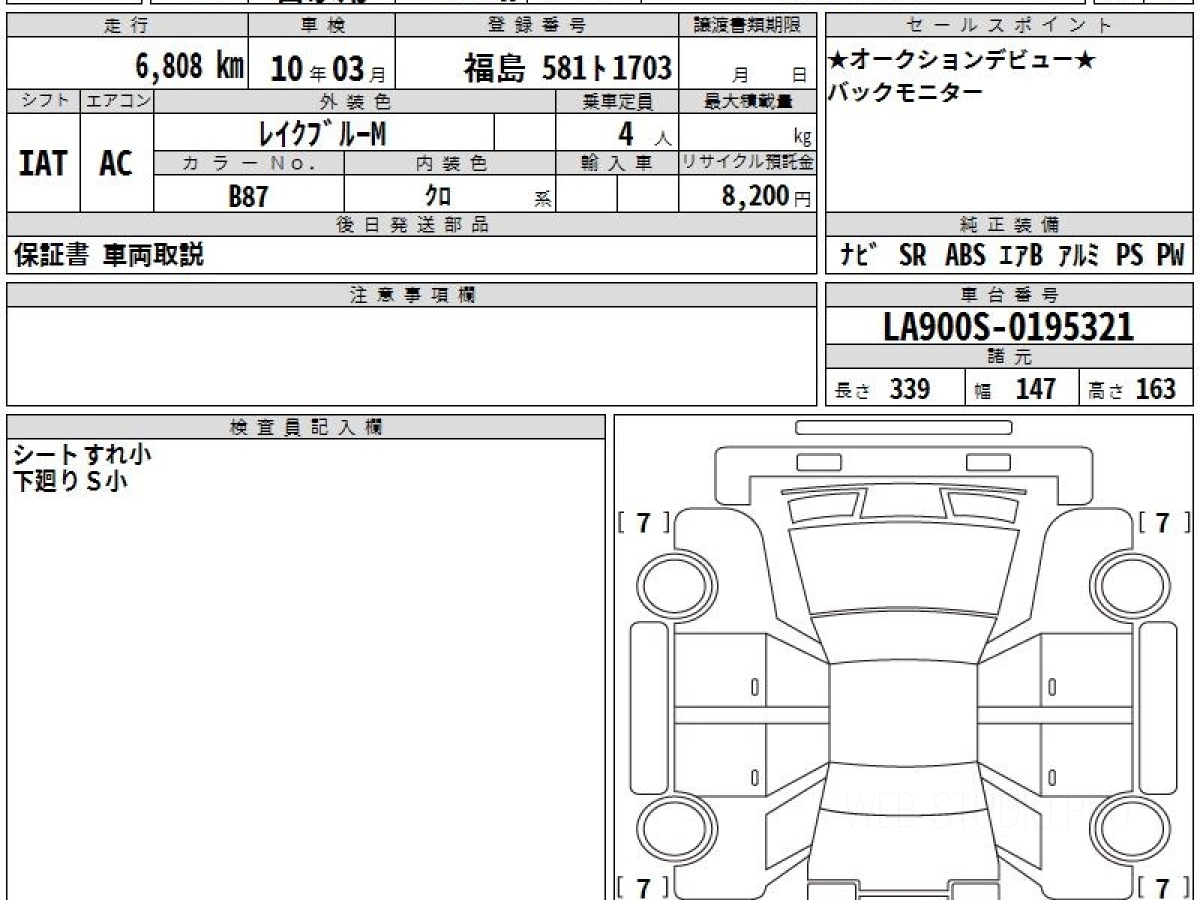
Task: Select the エアB equipment item
Action: [x=1020, y=256]
